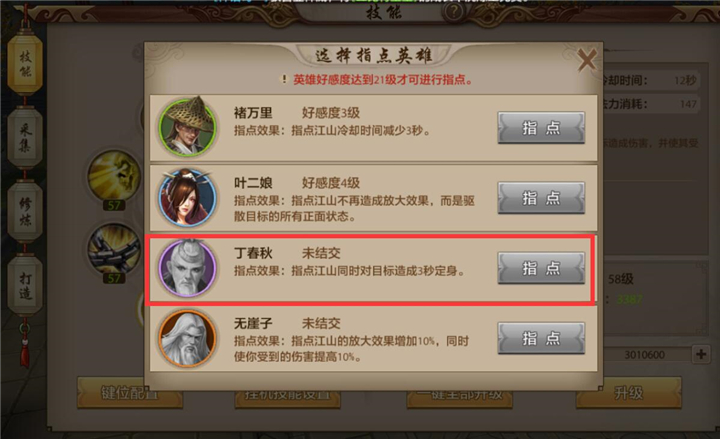This screenshot has width=720, height=439.
Task: Click 褚万里 hero portrait with straw hat
Action: [x=187, y=127]
